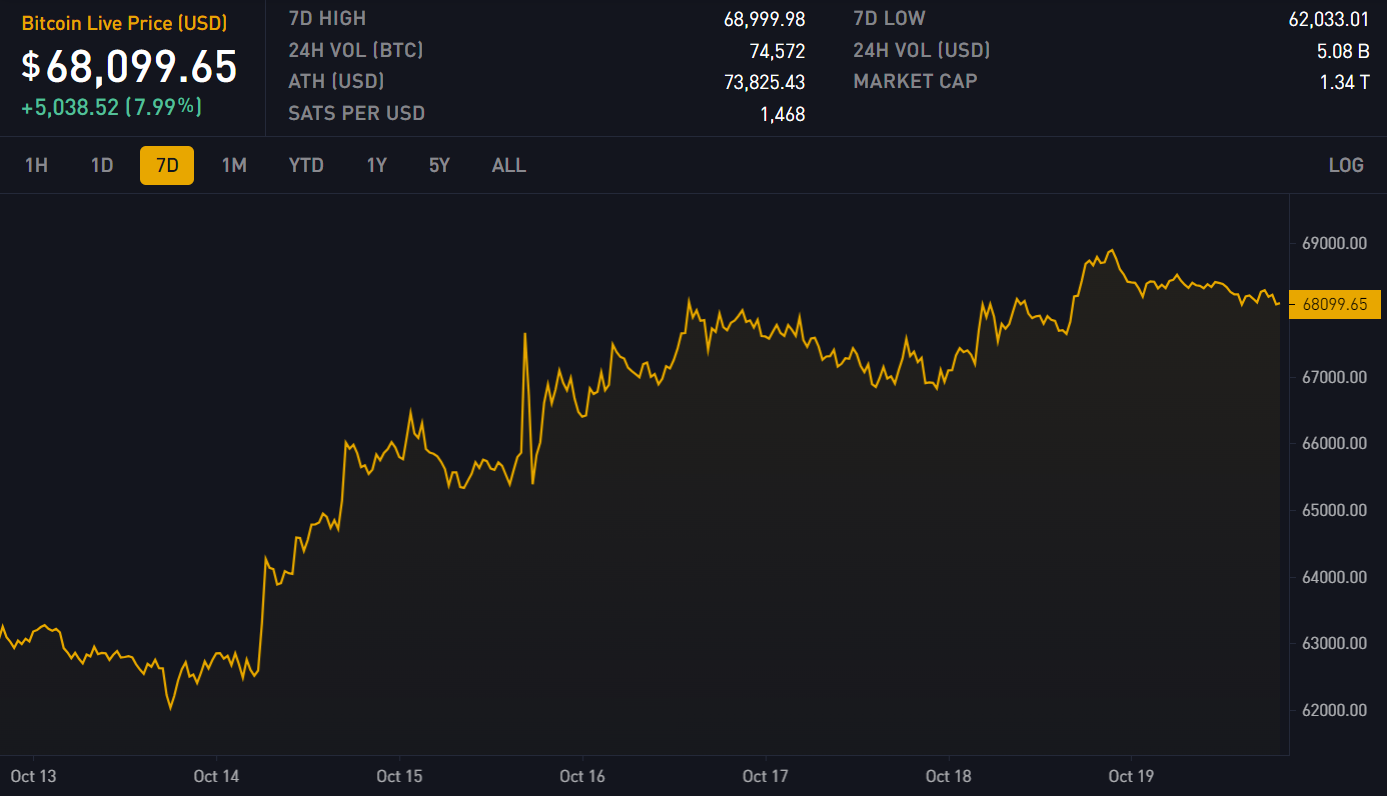Click the large $68,099.65 price
Image resolution: width=1387 pixels, height=796 pixels.
pyautogui.click(x=130, y=67)
